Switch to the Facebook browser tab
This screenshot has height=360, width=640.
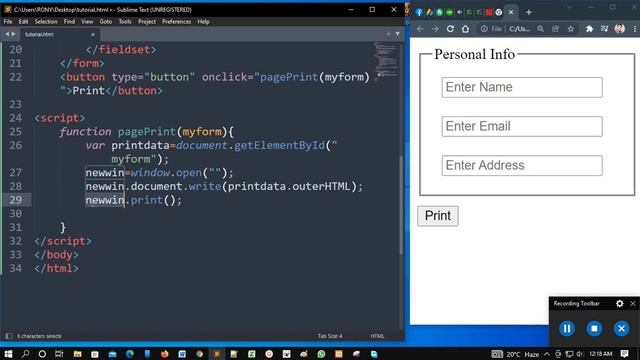point(419,12)
